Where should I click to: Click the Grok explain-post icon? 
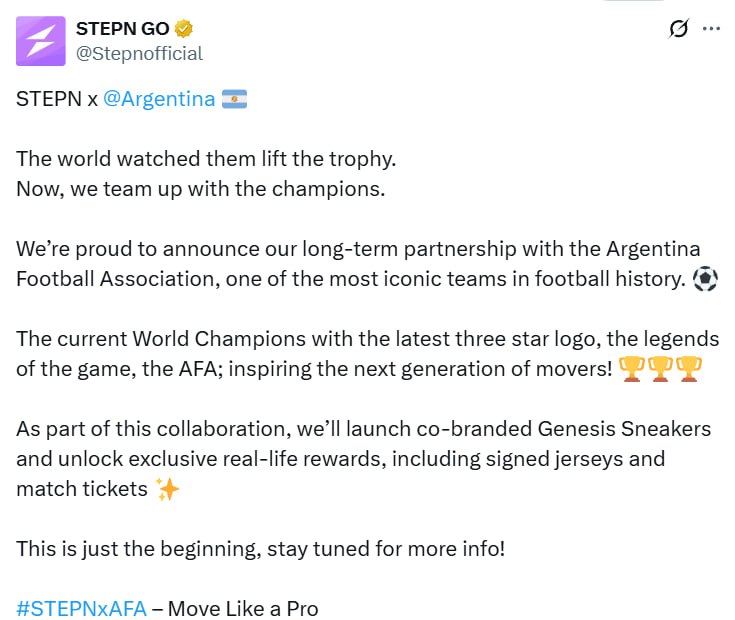pyautogui.click(x=678, y=29)
